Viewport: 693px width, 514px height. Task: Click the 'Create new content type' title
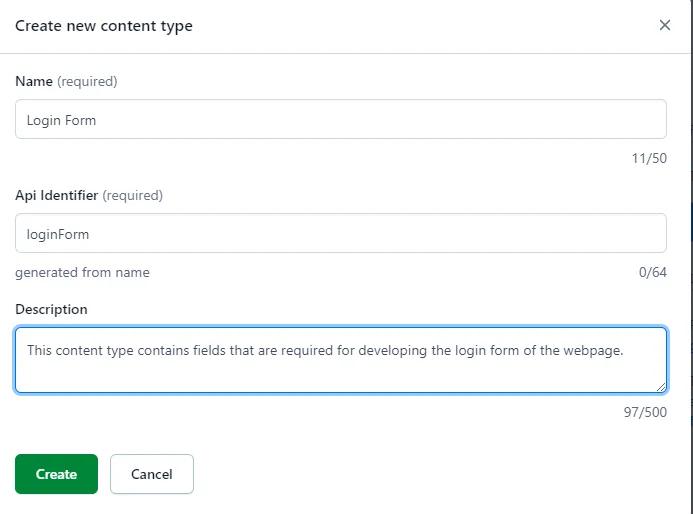point(104,26)
